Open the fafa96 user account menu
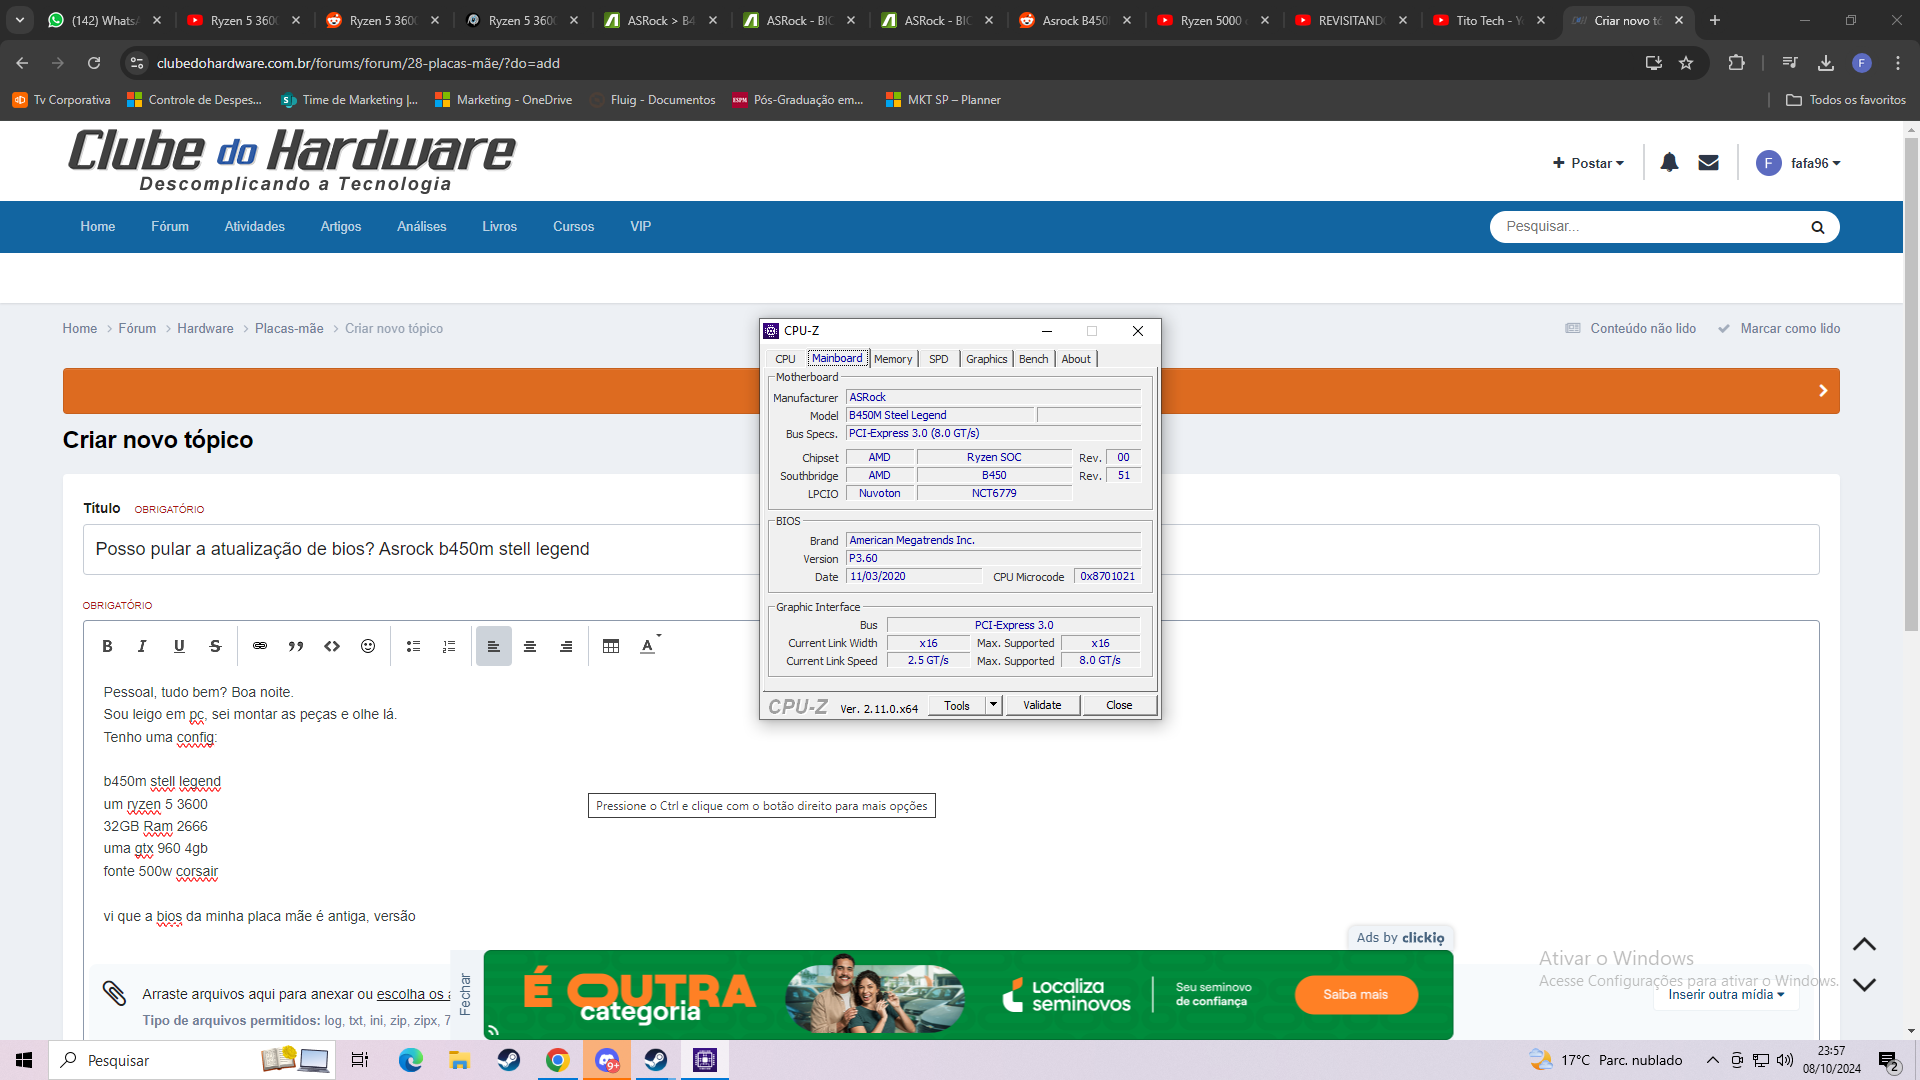Viewport: 1920px width, 1080px height. (x=1799, y=163)
